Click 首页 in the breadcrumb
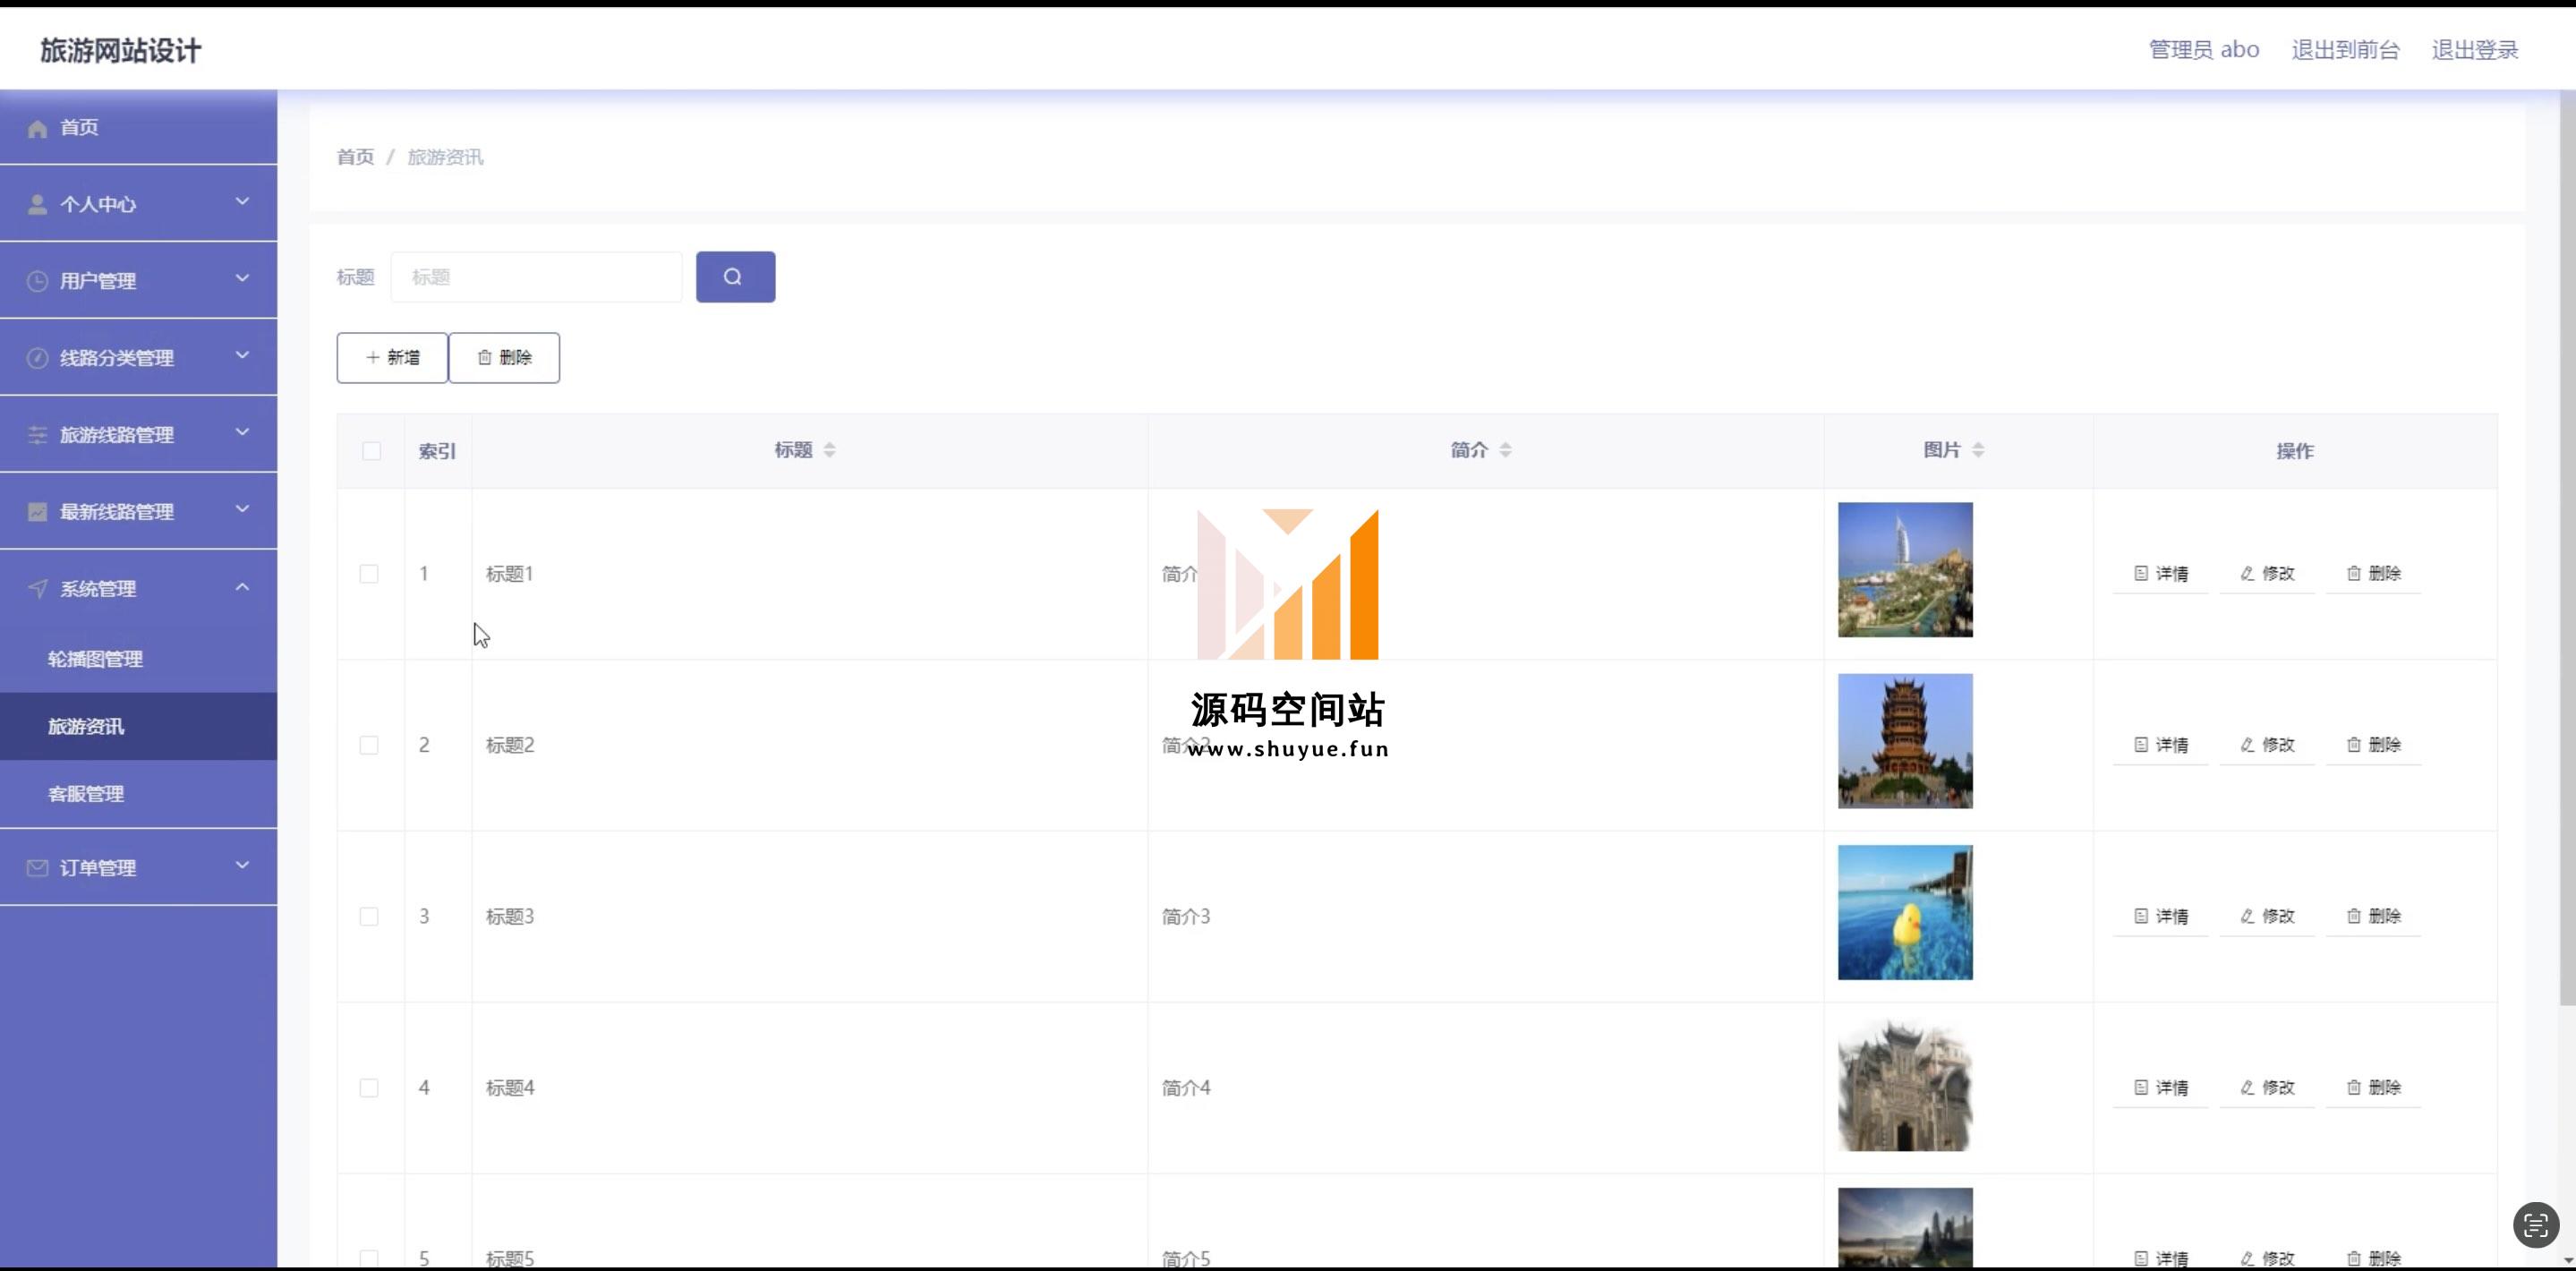 (x=355, y=157)
